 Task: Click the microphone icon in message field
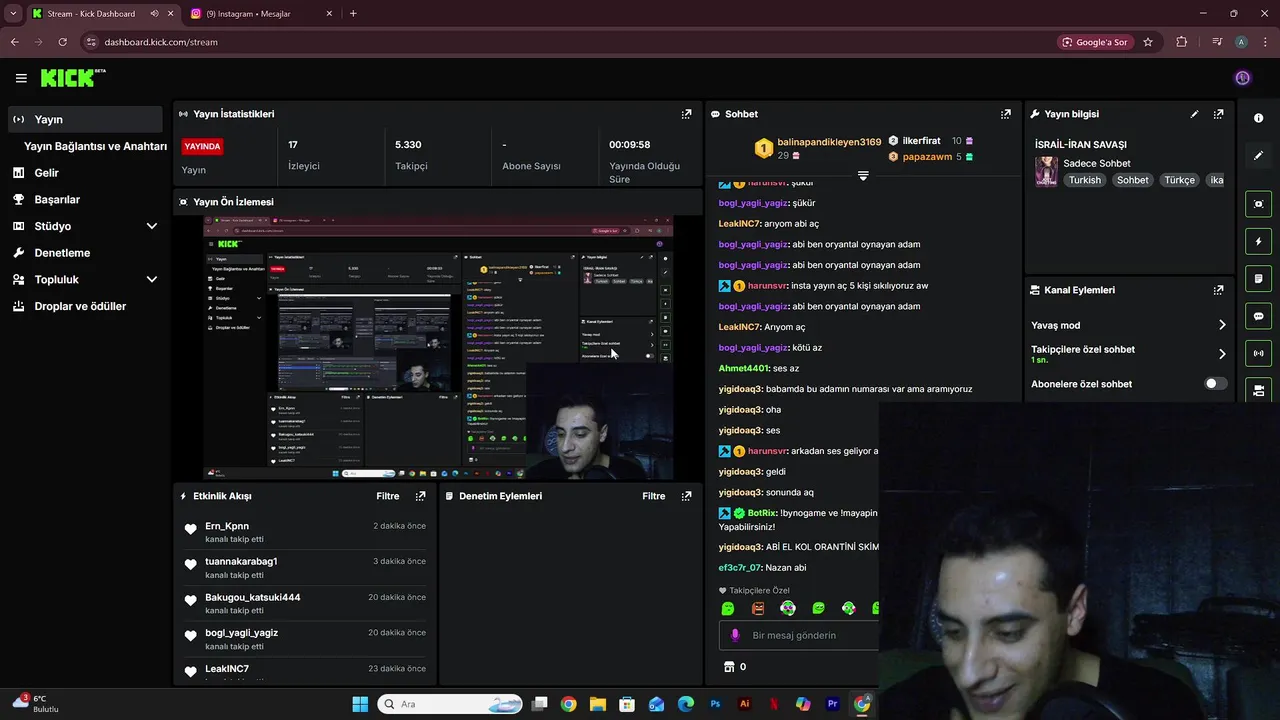point(735,635)
